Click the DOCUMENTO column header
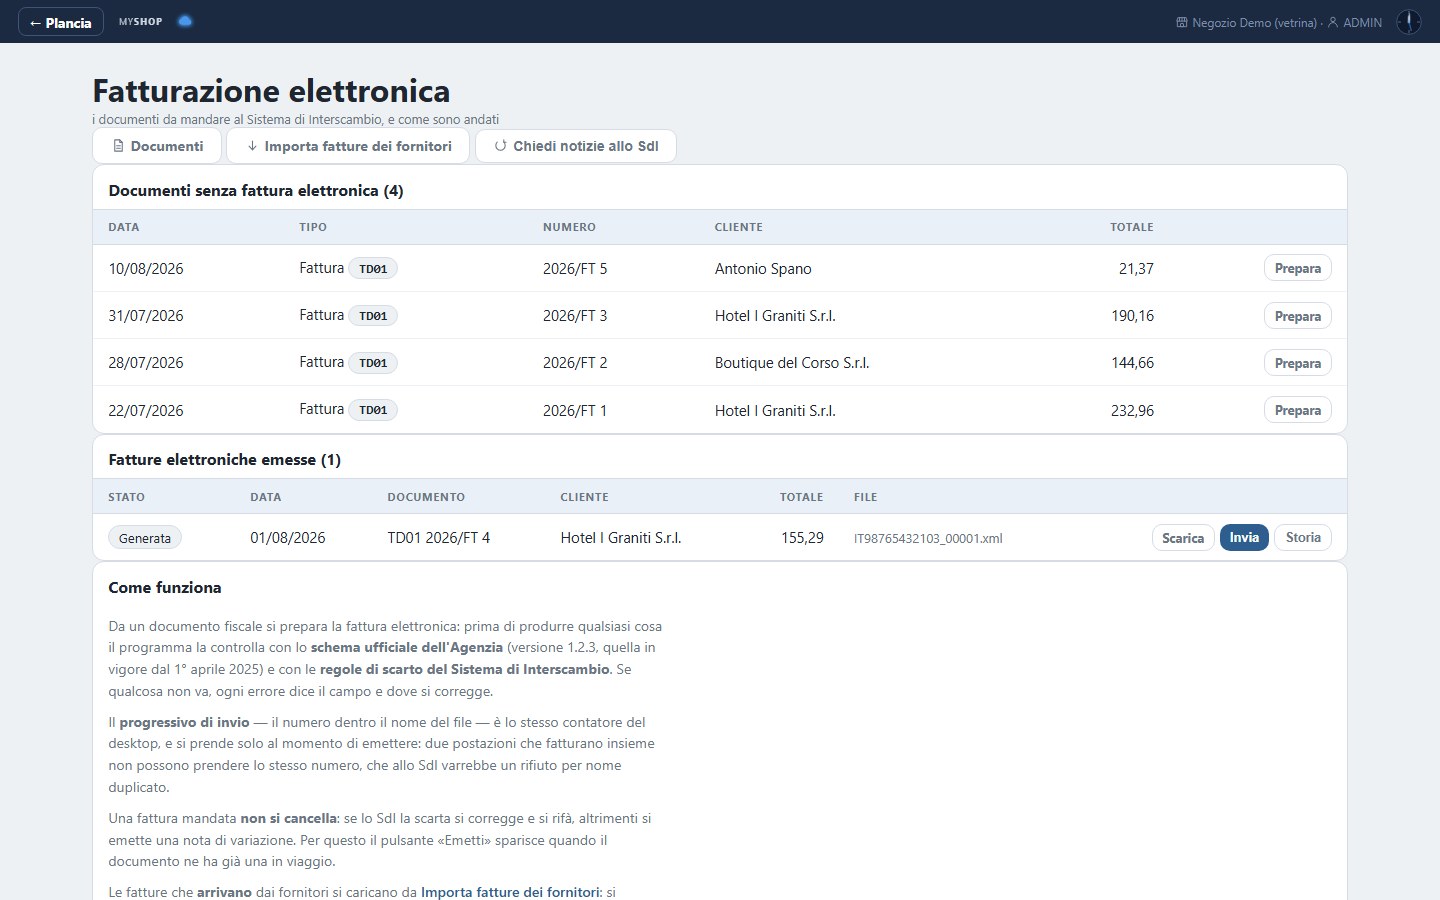 point(426,497)
